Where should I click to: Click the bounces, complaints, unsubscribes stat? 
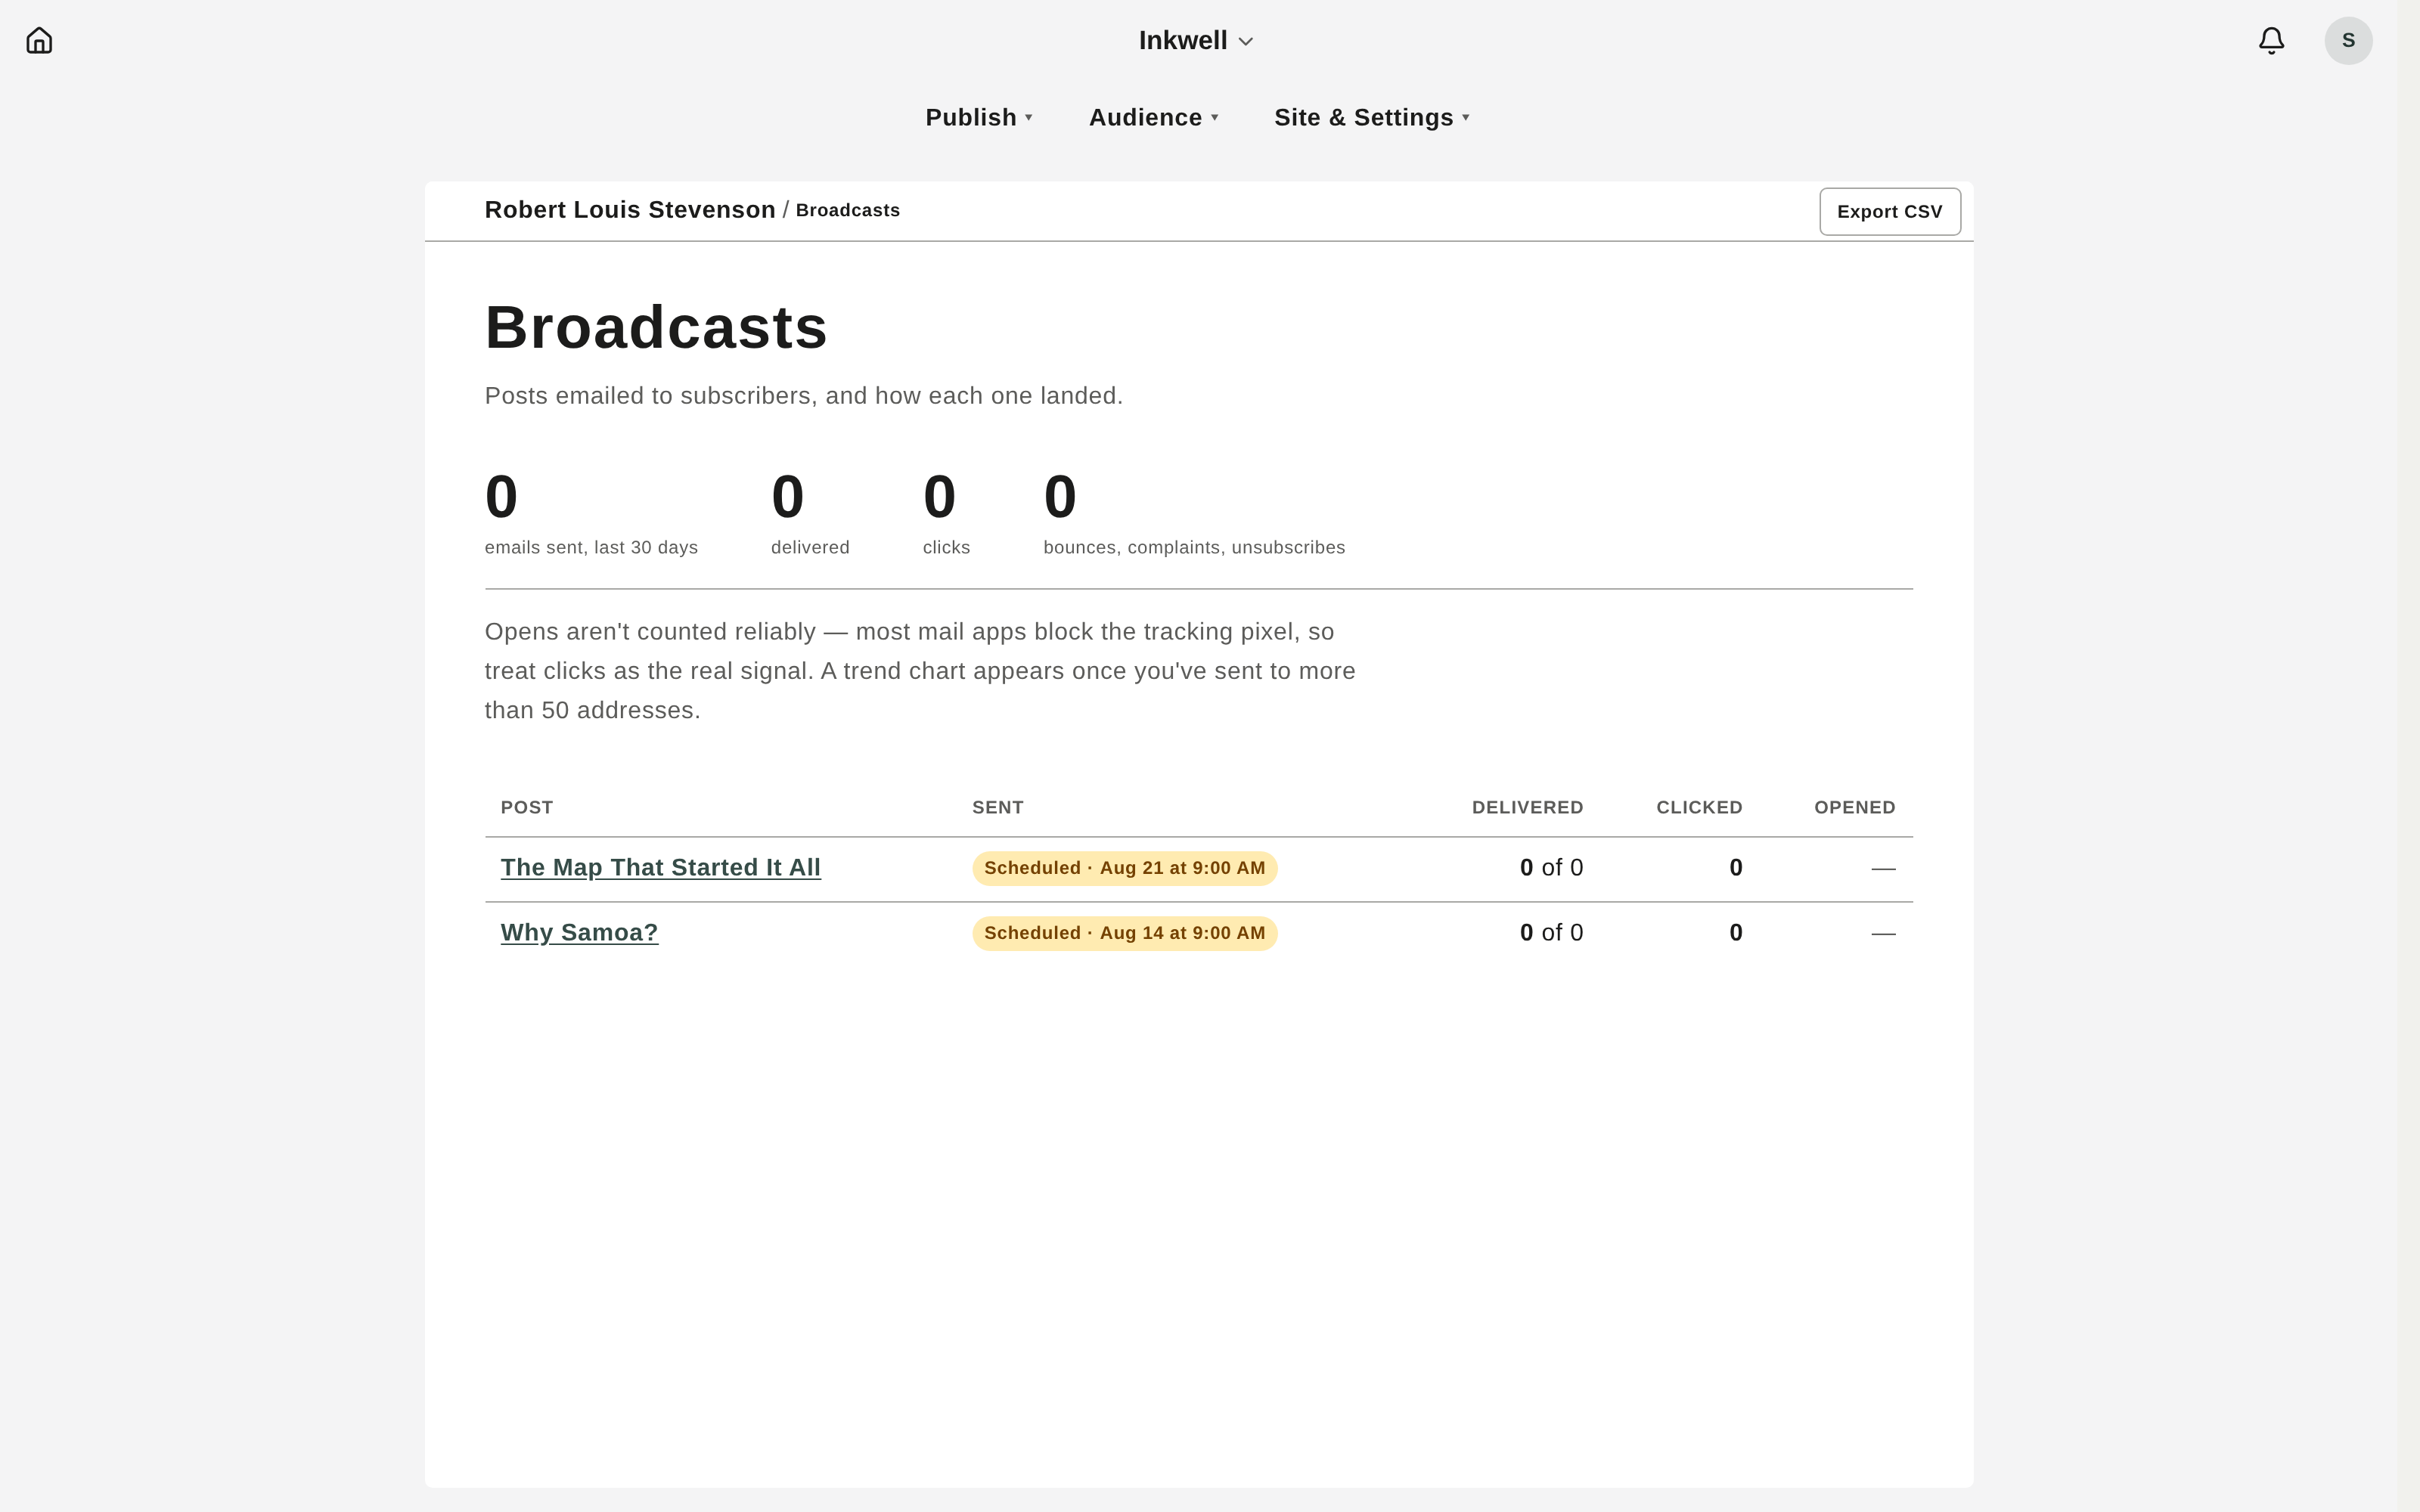pyautogui.click(x=1195, y=513)
